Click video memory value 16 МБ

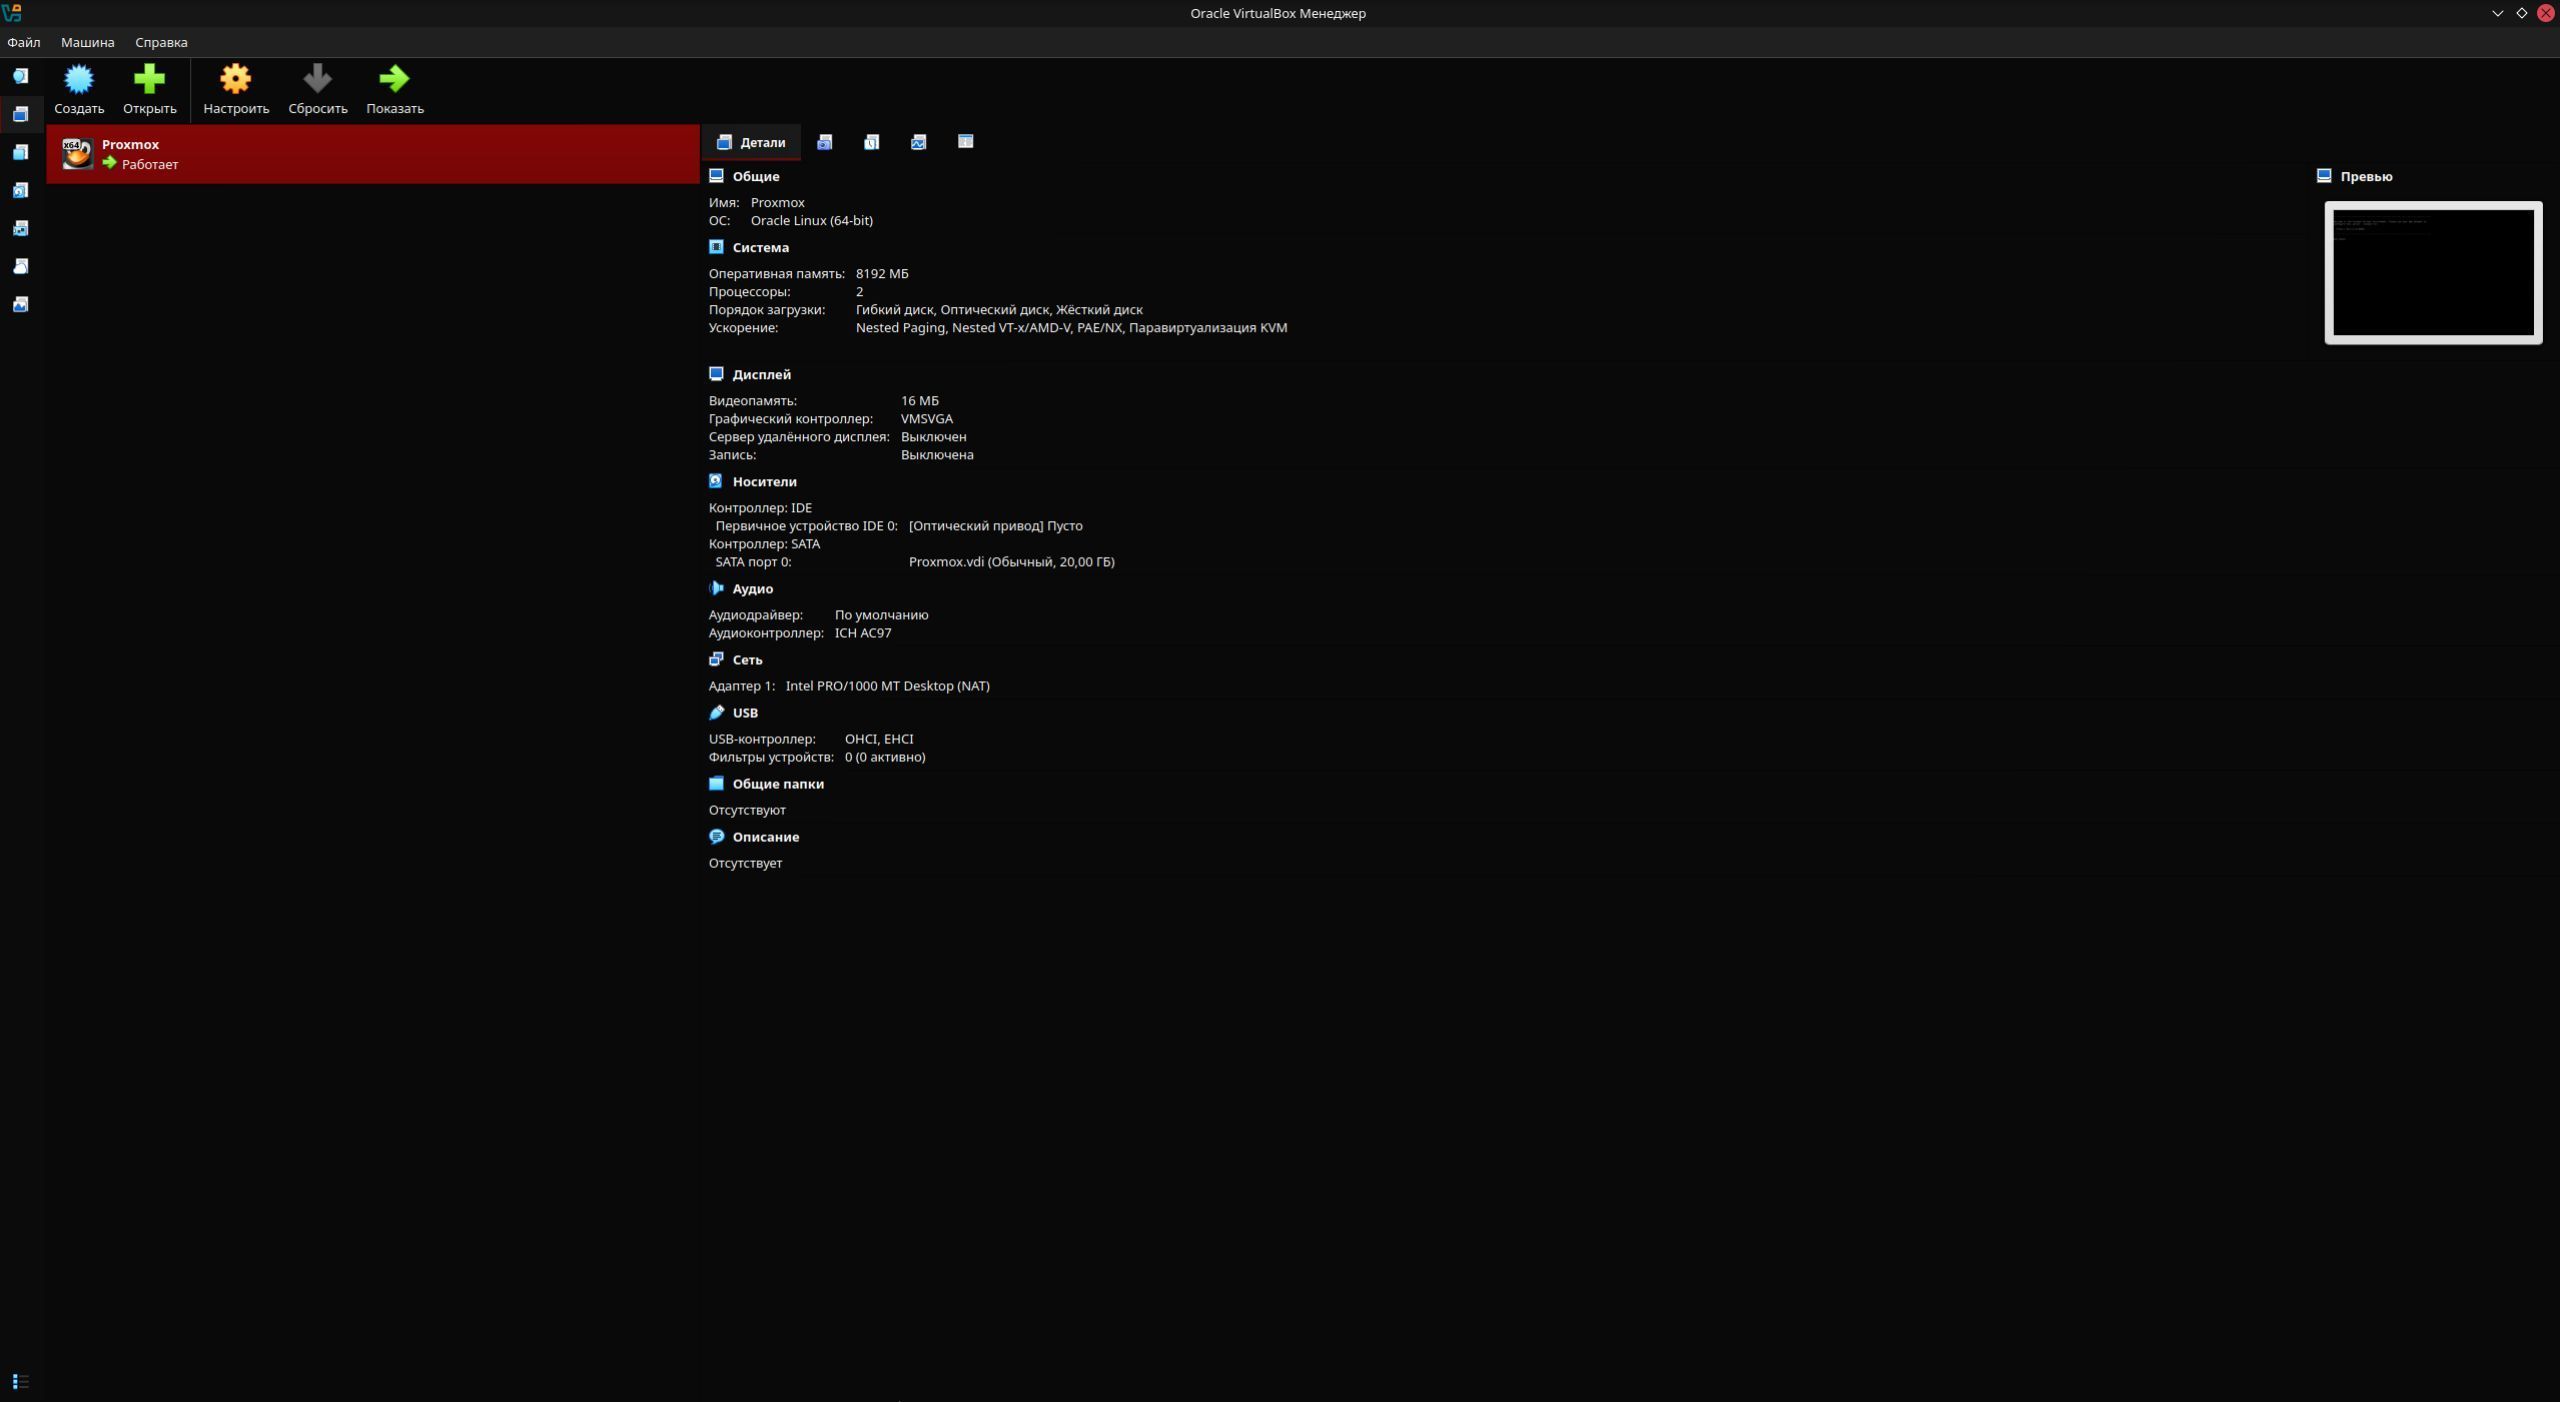[919, 400]
